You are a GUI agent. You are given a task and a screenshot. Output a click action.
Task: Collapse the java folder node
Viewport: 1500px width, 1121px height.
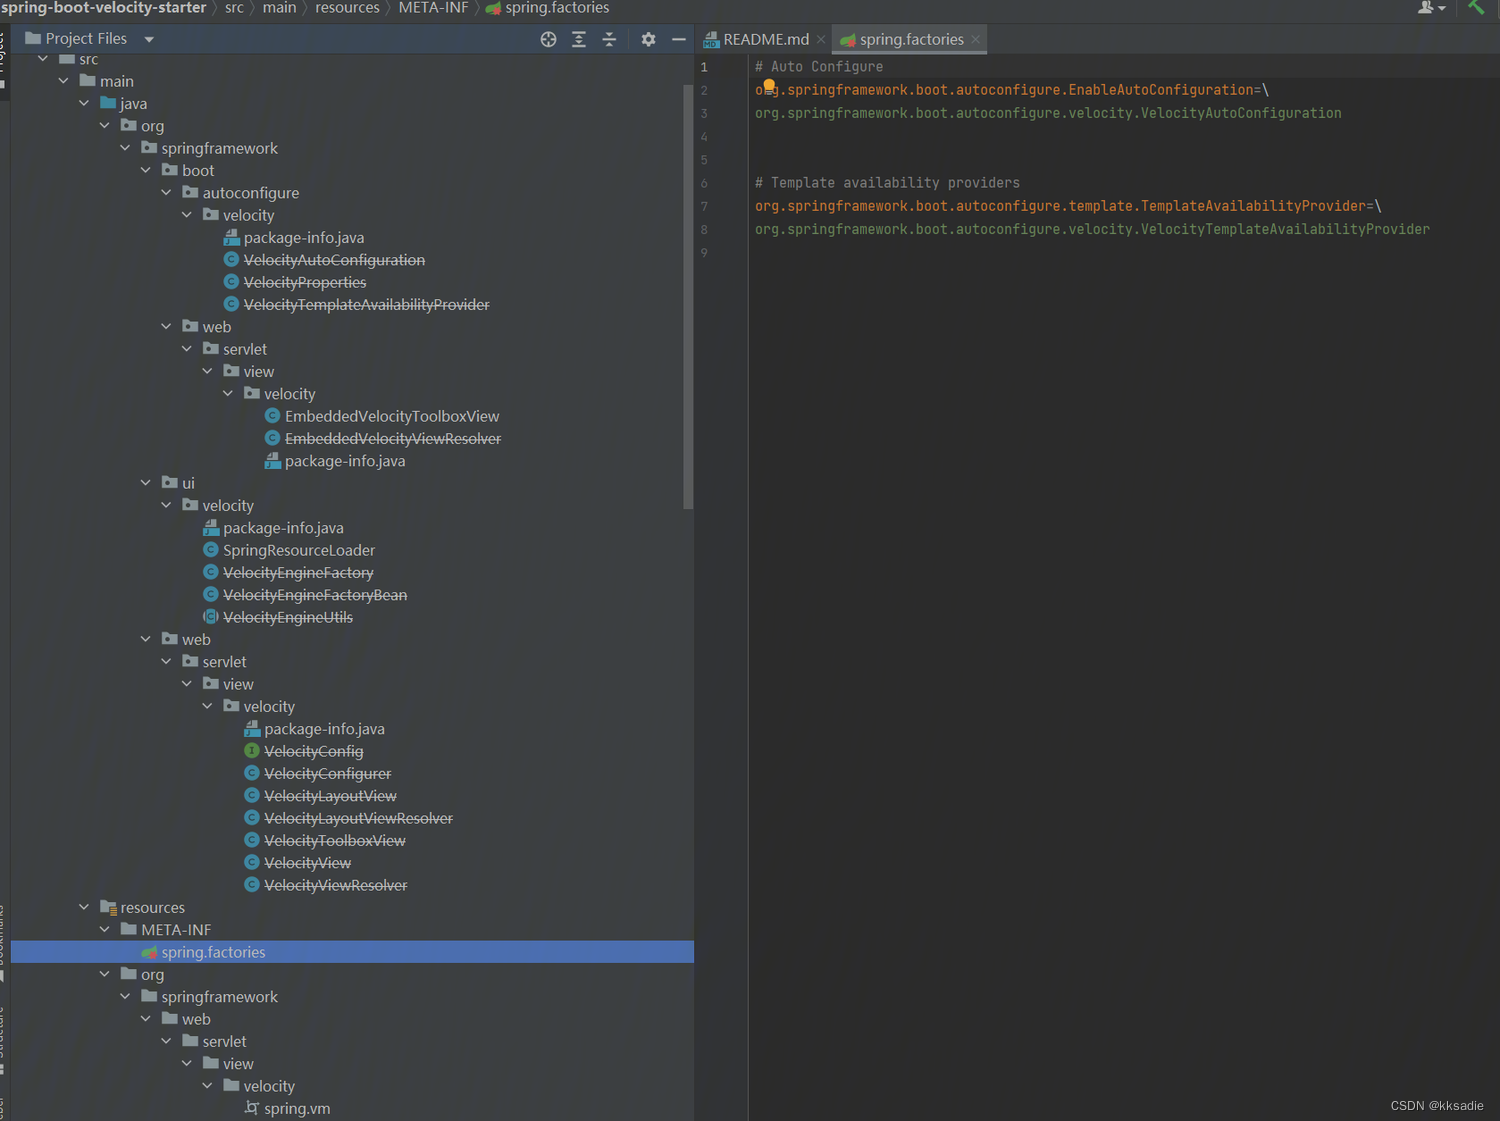pyautogui.click(x=84, y=103)
